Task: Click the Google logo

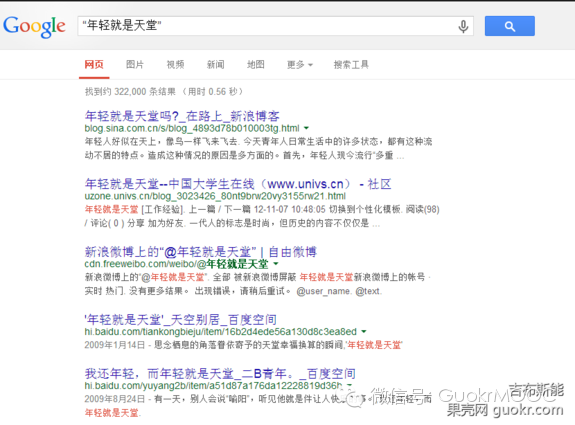Action: 34,26
